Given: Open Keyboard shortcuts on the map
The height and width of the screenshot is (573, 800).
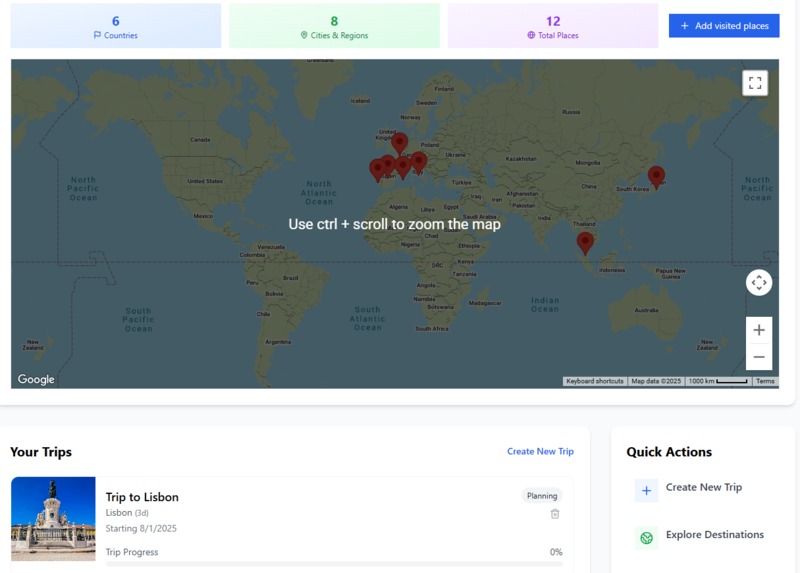Looking at the screenshot, I should point(595,381).
